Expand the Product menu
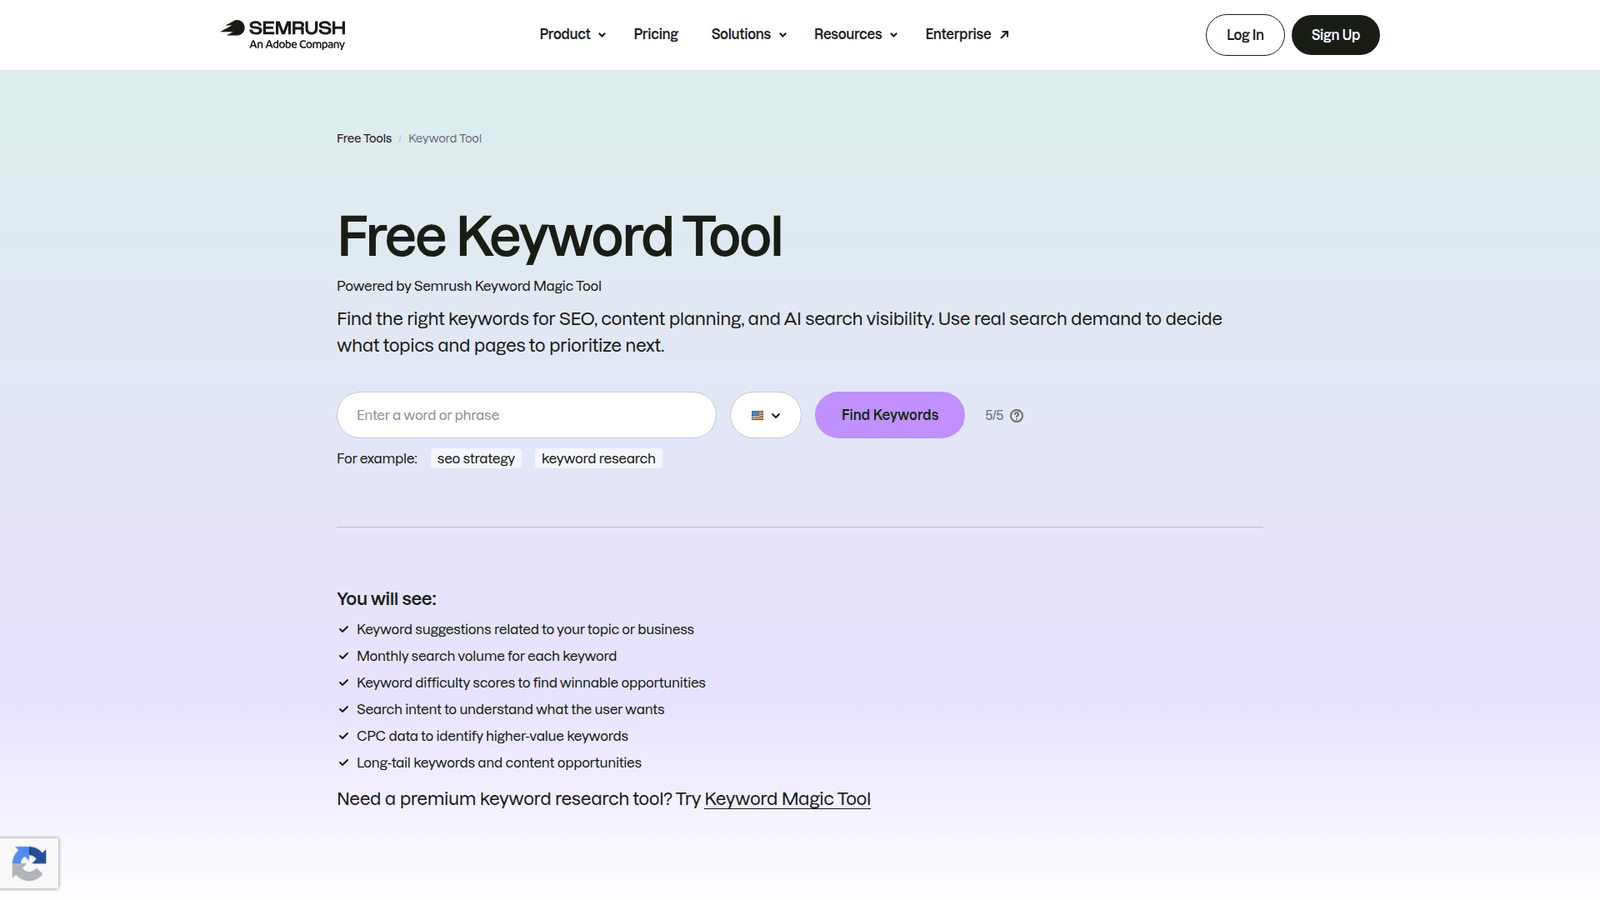The width and height of the screenshot is (1600, 900). coord(572,34)
